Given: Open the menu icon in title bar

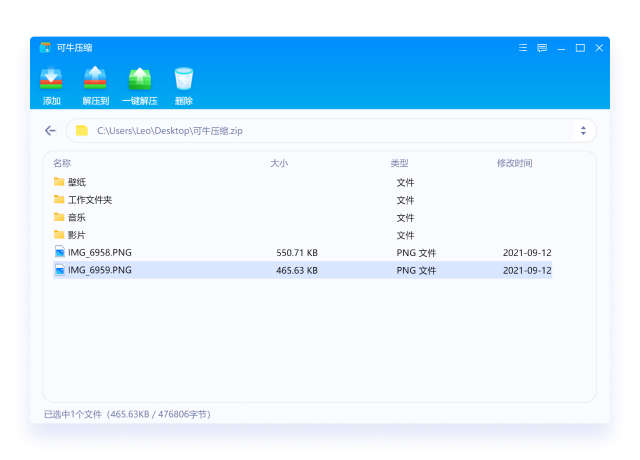Looking at the screenshot, I should click(523, 48).
